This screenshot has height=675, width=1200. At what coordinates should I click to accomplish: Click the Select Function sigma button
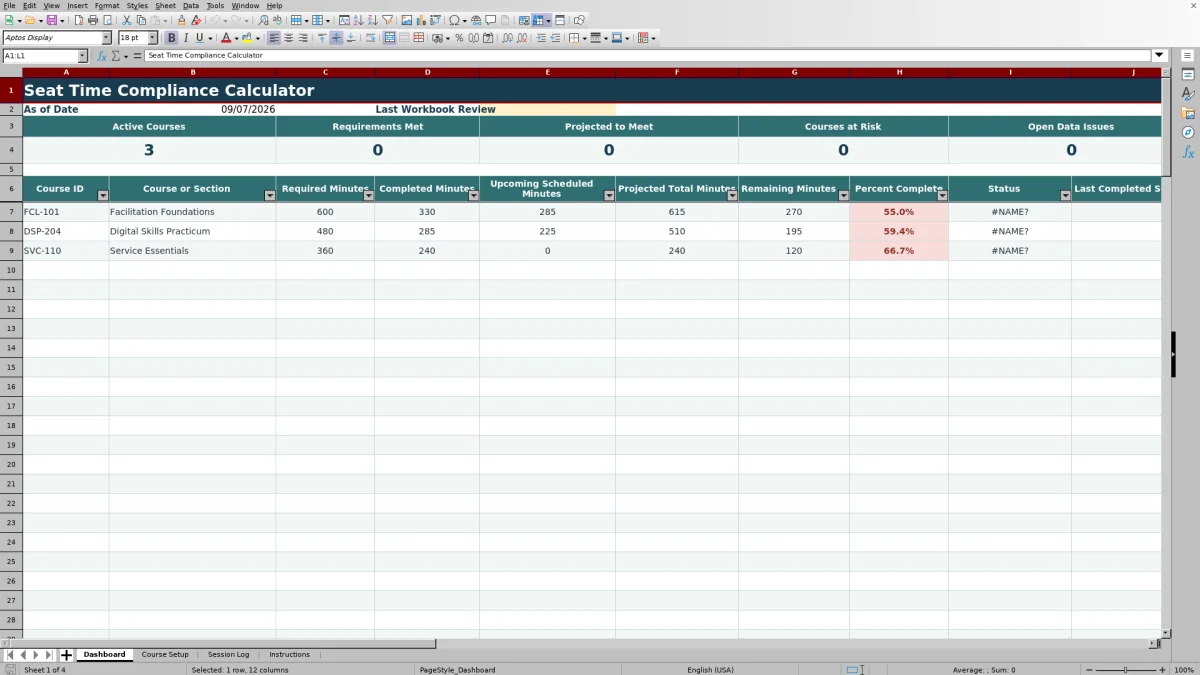(x=116, y=56)
